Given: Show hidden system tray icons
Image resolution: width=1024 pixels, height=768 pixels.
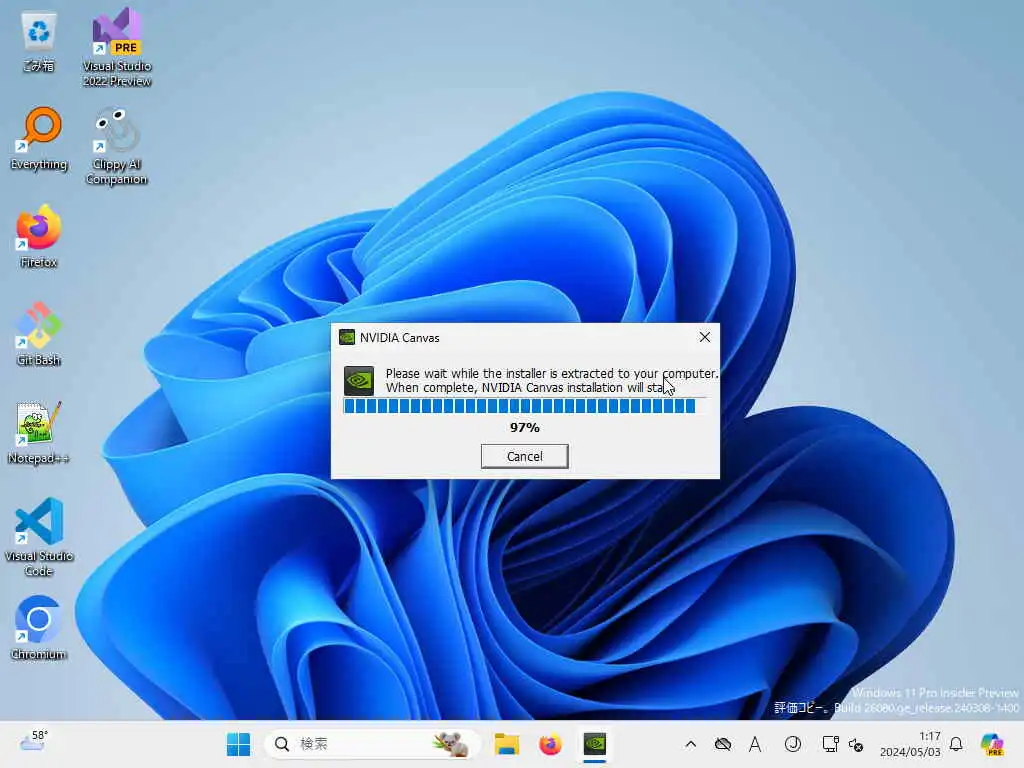Looking at the screenshot, I should (x=691, y=744).
